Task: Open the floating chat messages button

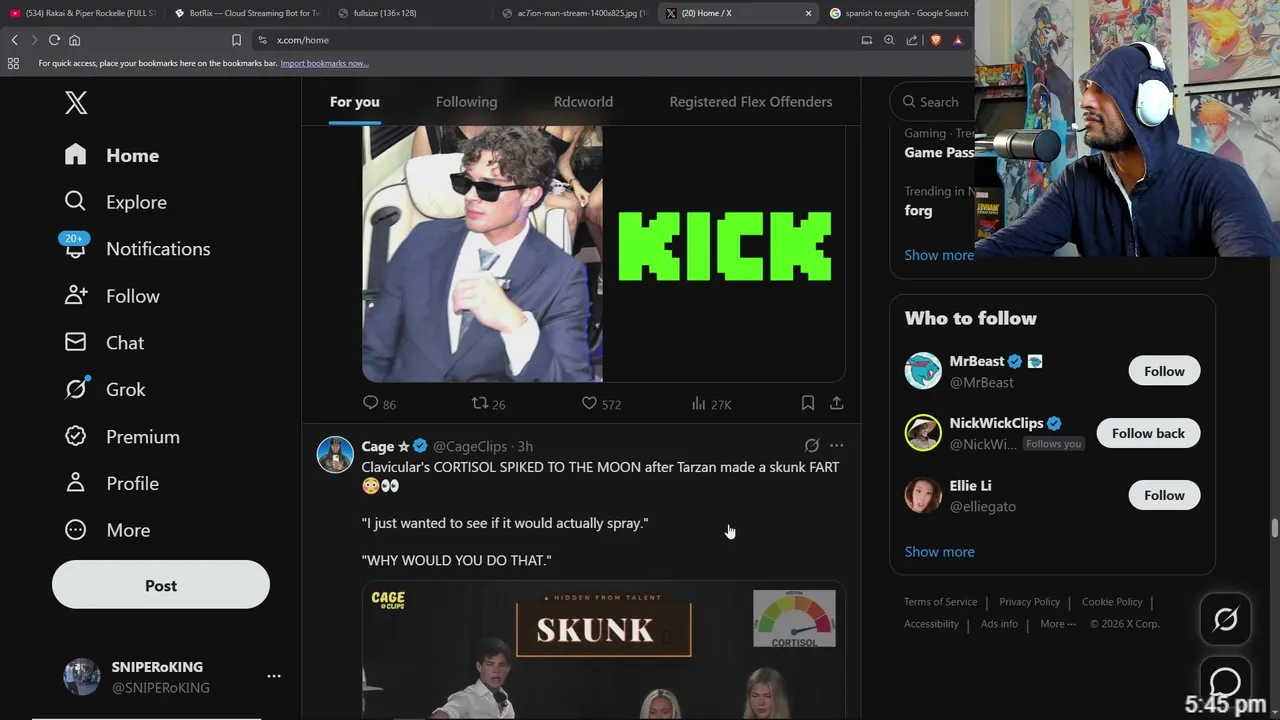Action: (1225, 682)
